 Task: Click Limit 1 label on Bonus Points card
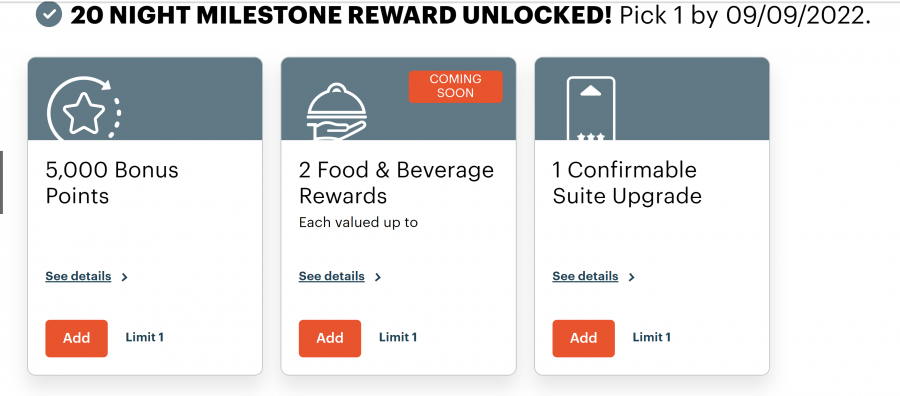(x=145, y=337)
